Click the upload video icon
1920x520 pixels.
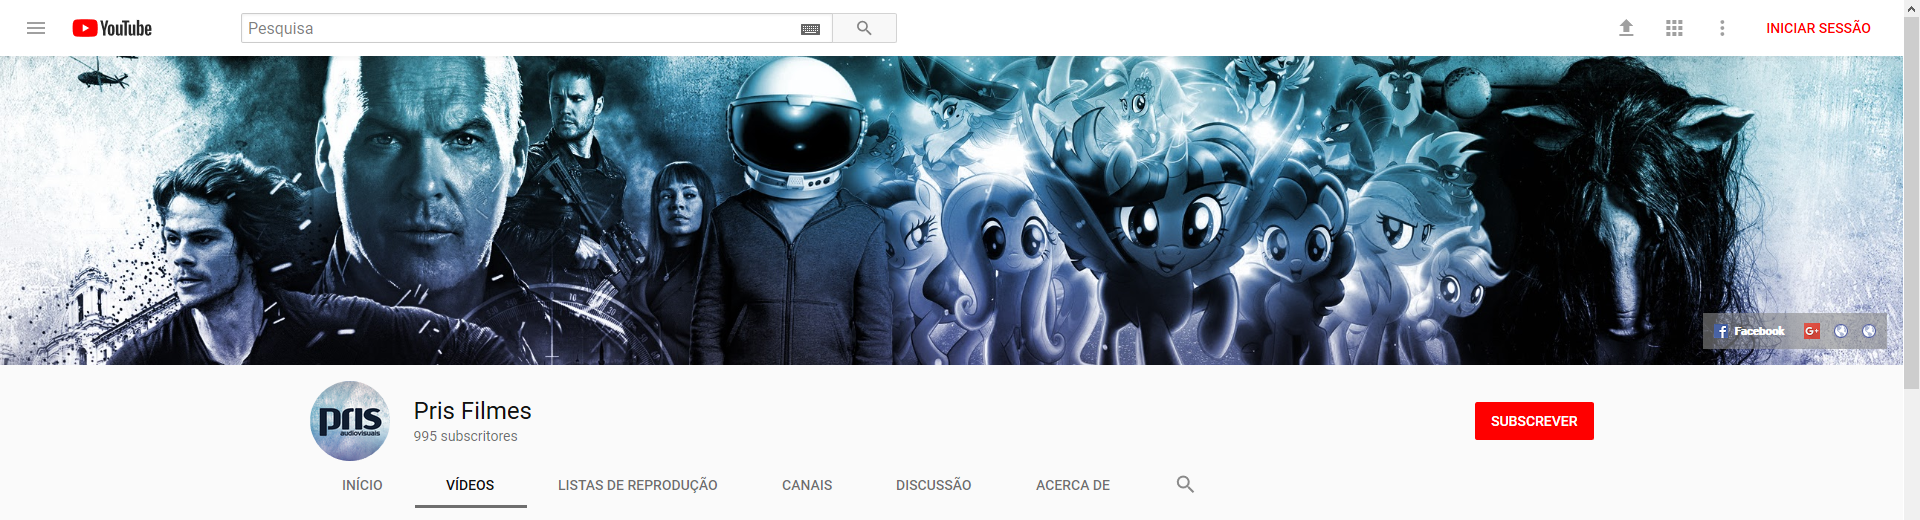[x=1626, y=28]
